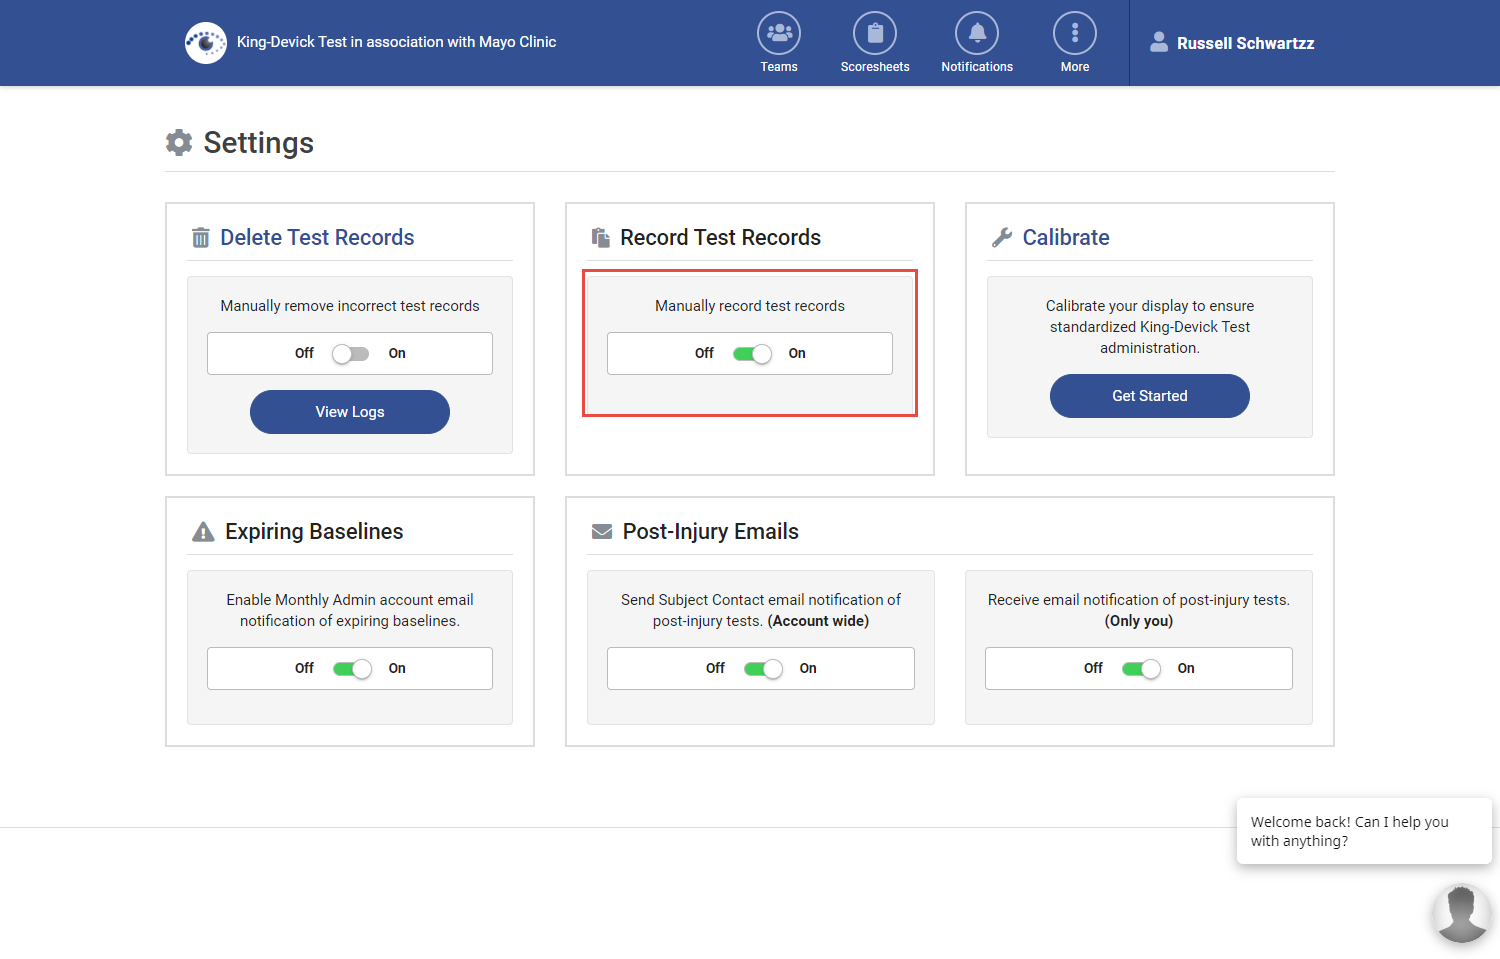Click the chat assistant avatar
Viewport: 1500px width, 959px height.
pyautogui.click(x=1461, y=912)
